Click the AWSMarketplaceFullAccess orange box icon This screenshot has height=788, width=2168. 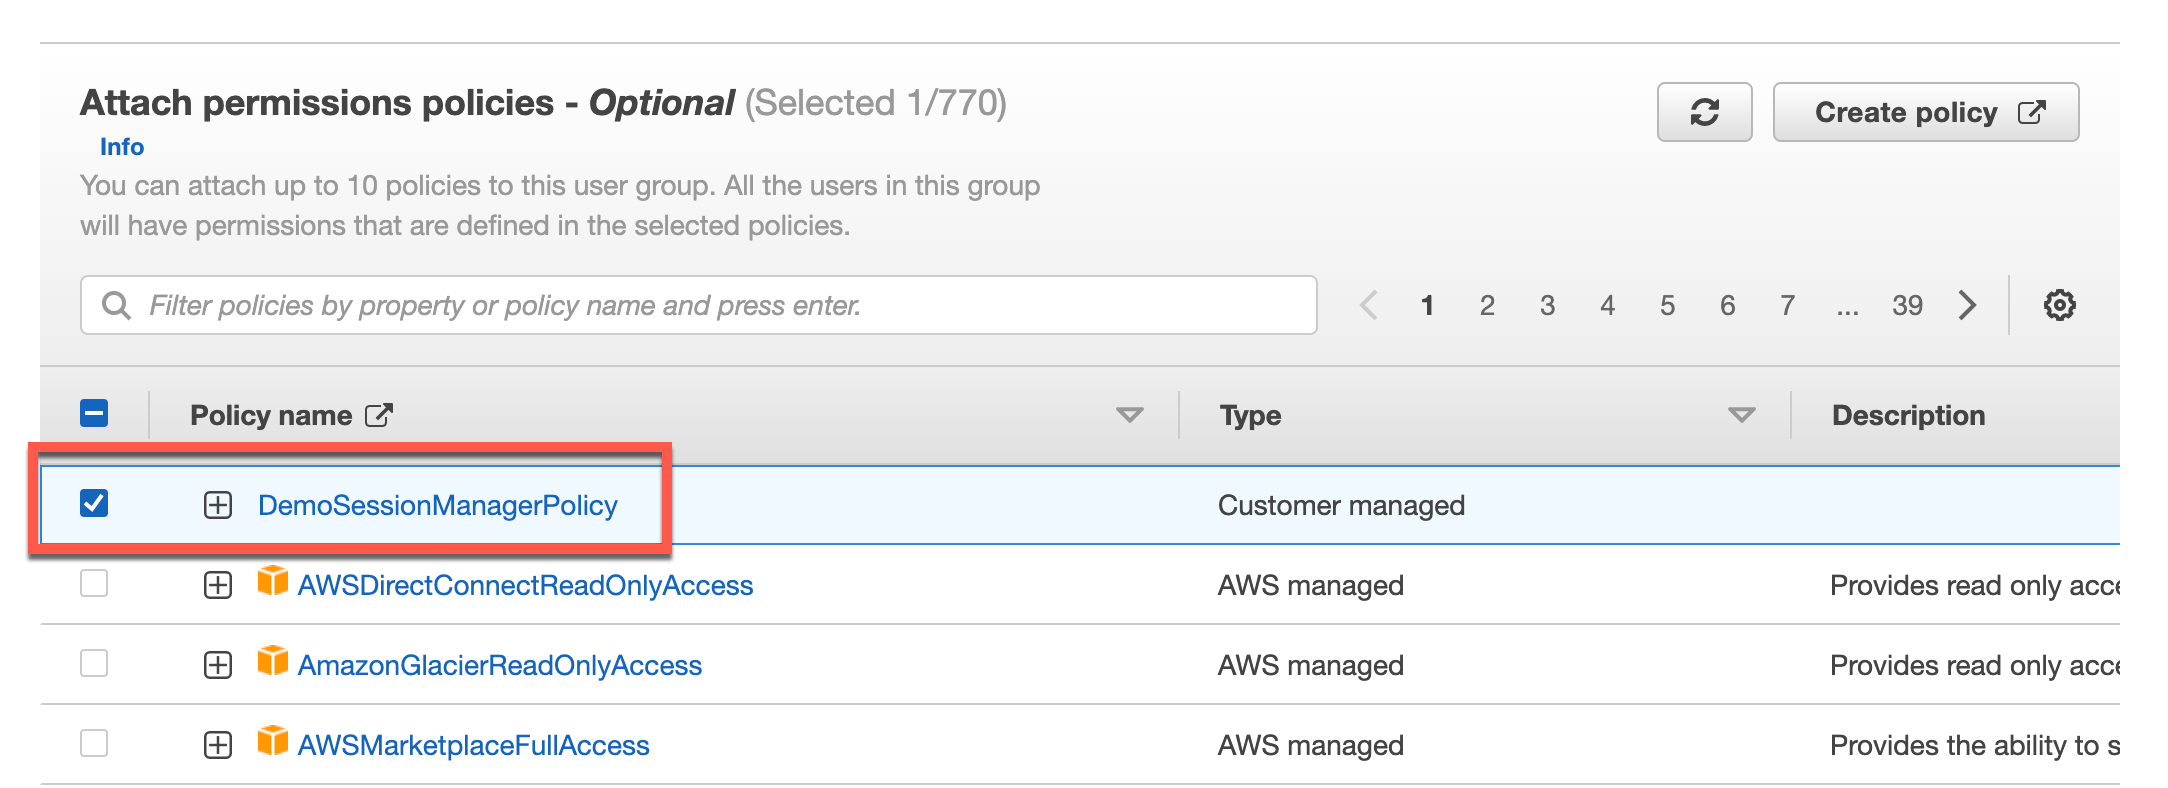coord(272,741)
